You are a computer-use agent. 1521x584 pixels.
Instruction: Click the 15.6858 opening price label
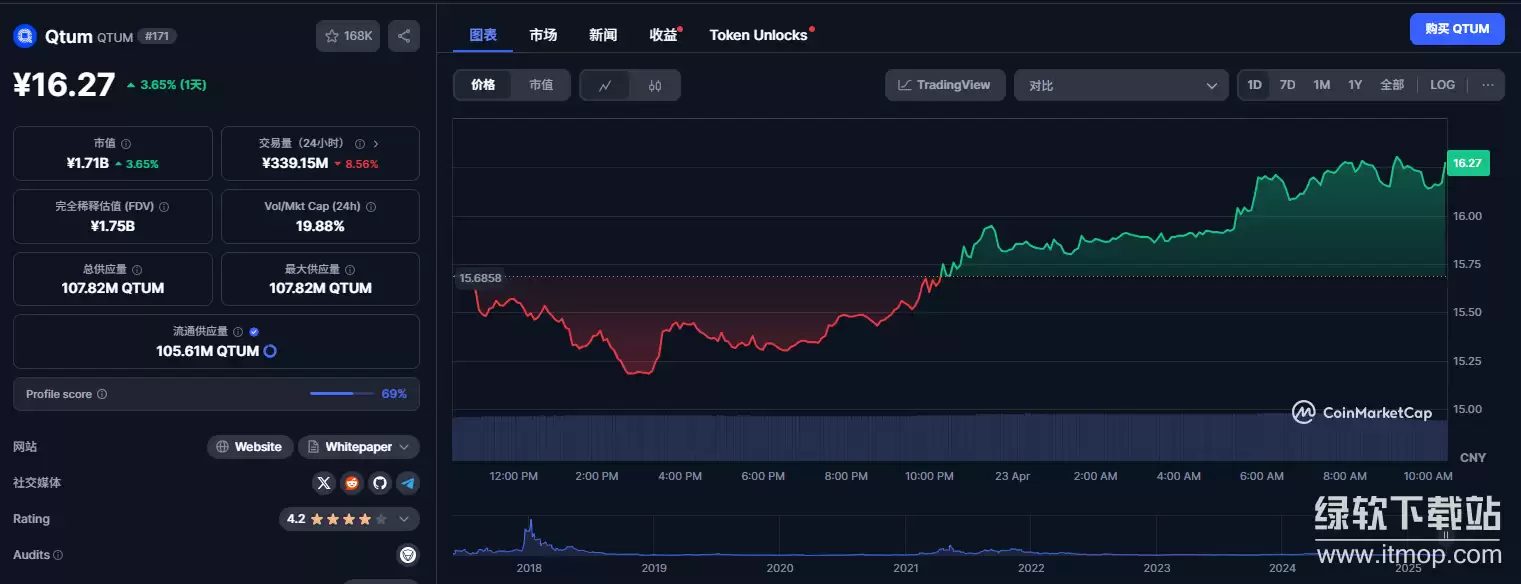pos(479,278)
